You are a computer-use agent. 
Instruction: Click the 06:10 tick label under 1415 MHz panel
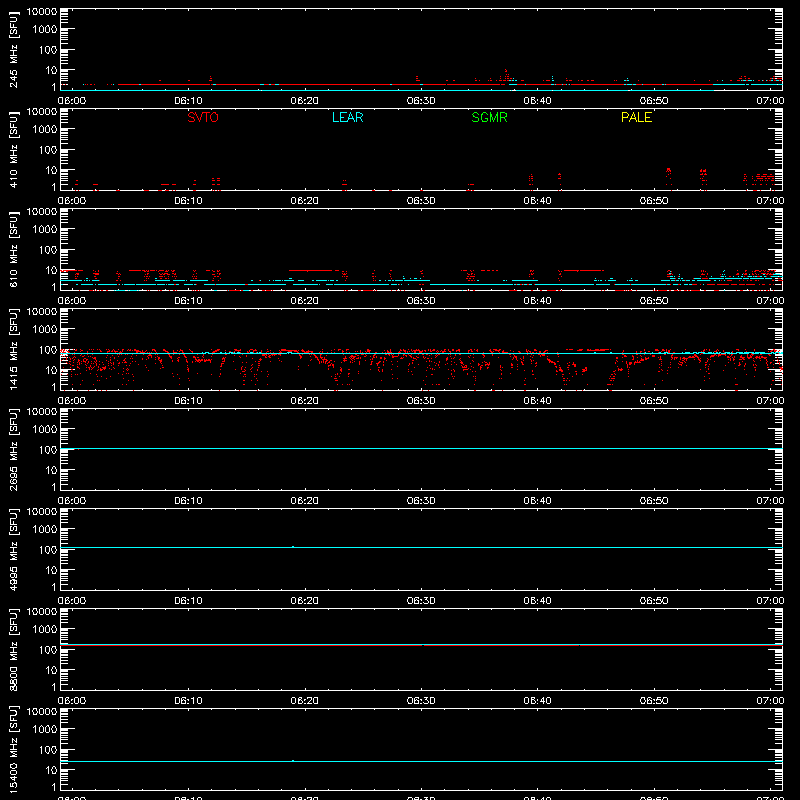point(188,401)
